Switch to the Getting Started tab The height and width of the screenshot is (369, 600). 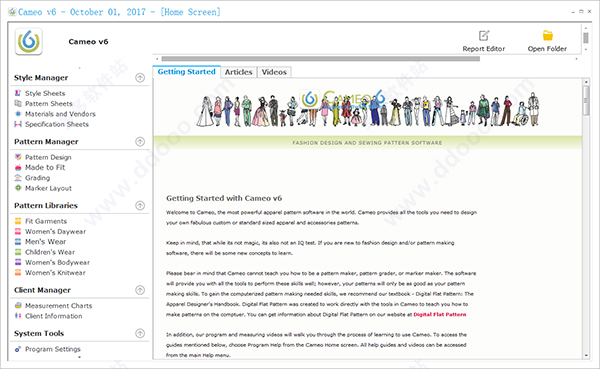click(186, 72)
